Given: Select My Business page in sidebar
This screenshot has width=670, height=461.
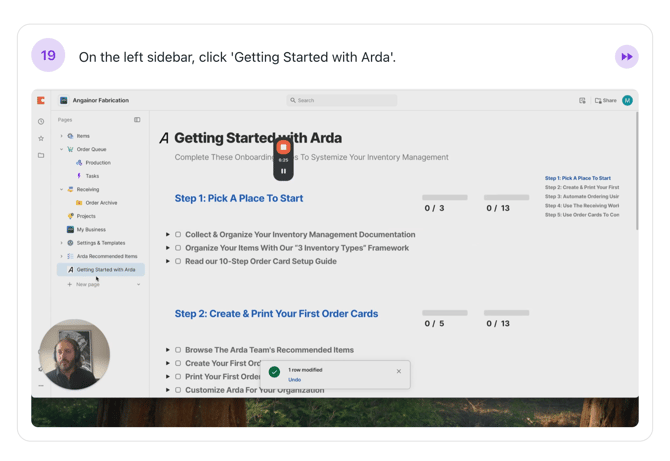Looking at the screenshot, I should pyautogui.click(x=90, y=229).
